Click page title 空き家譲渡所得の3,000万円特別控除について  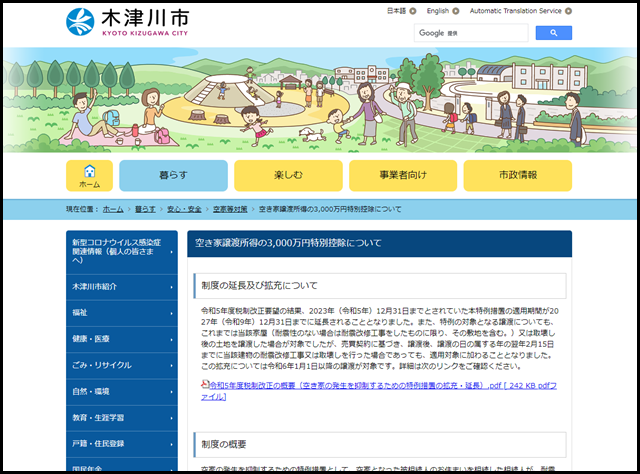coord(288,243)
